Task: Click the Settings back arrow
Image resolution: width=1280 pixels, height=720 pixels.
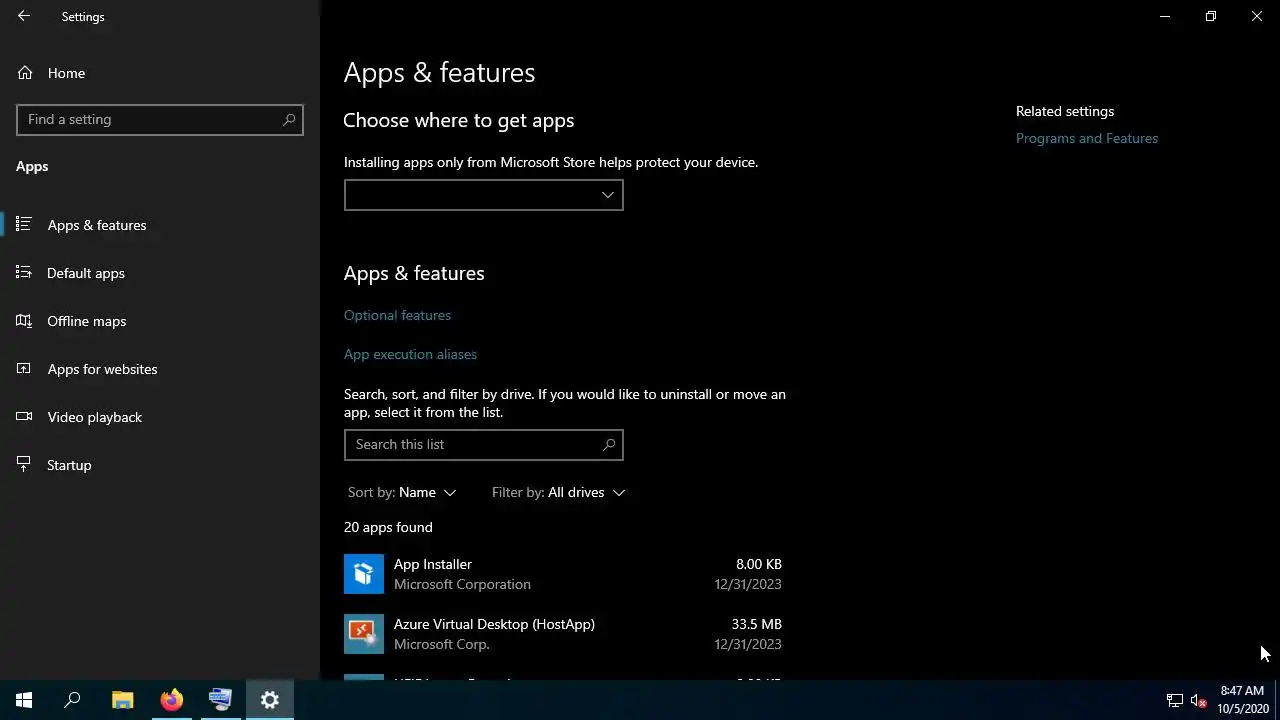Action: pos(24,16)
